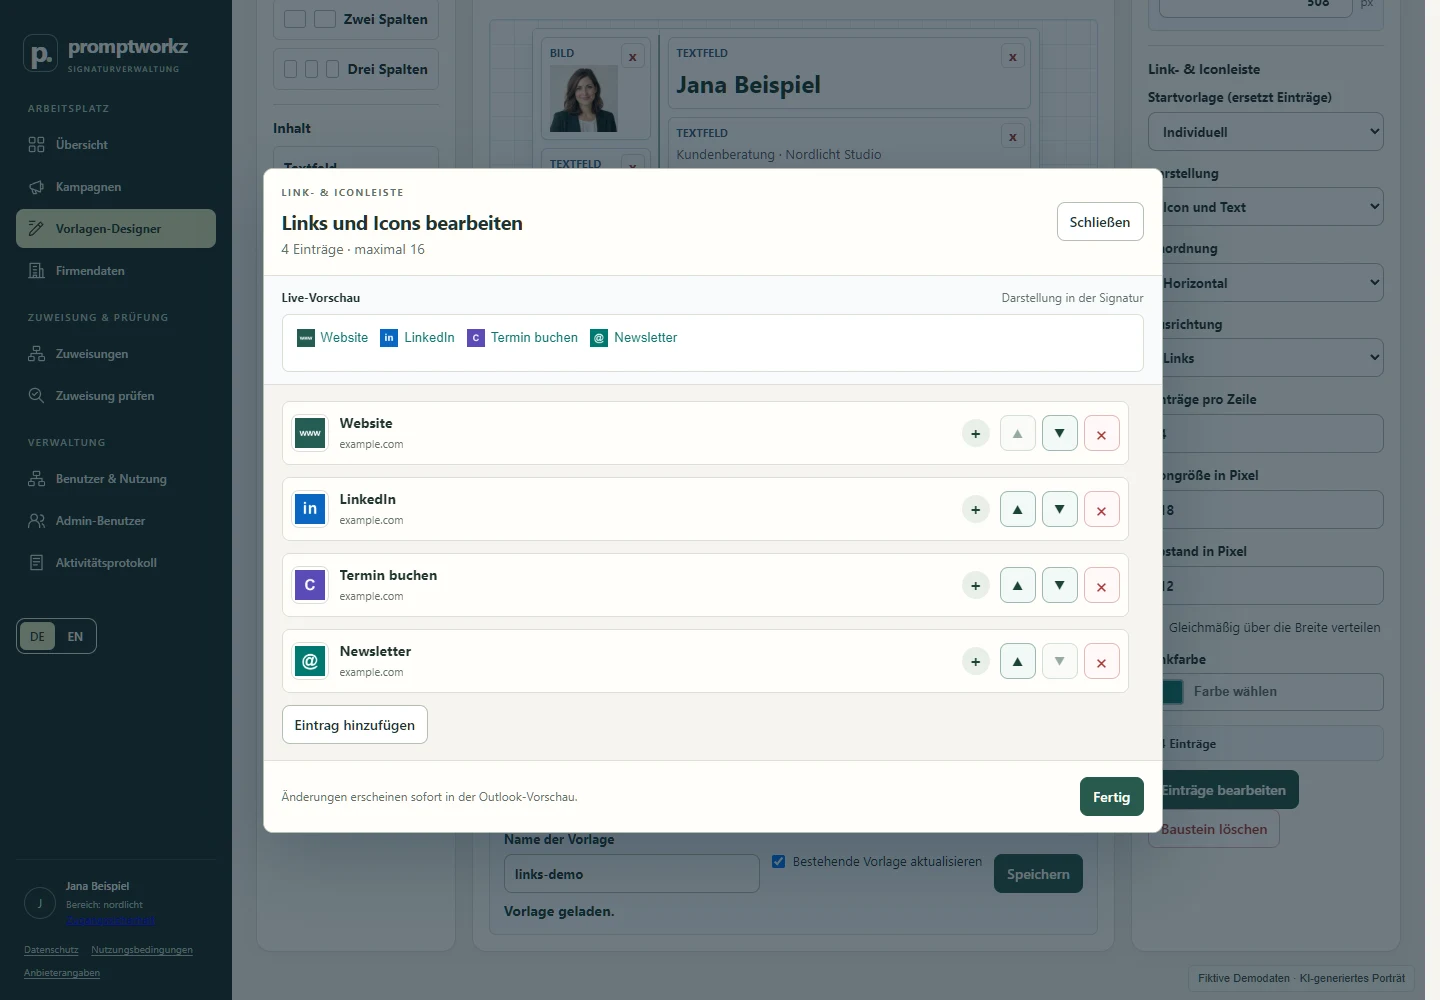Viewport: 1440px width, 1000px height.
Task: Click the Name der Vorlage input field
Action: (x=632, y=874)
